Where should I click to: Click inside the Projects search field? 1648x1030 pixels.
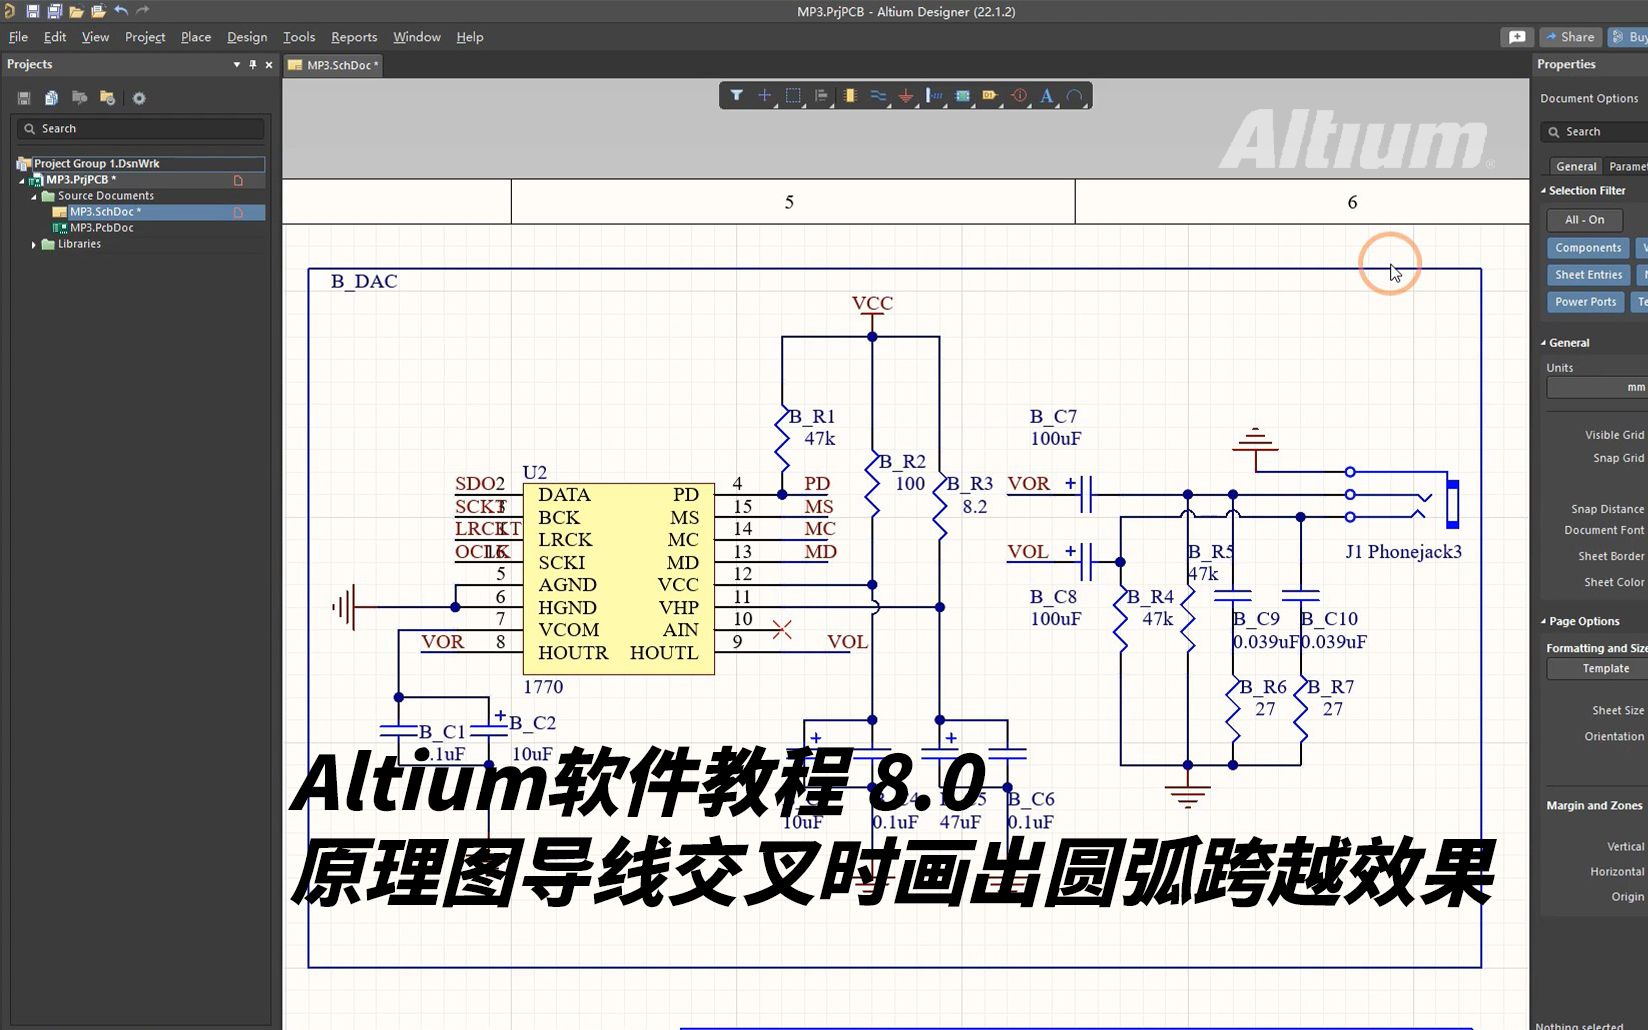click(x=140, y=128)
